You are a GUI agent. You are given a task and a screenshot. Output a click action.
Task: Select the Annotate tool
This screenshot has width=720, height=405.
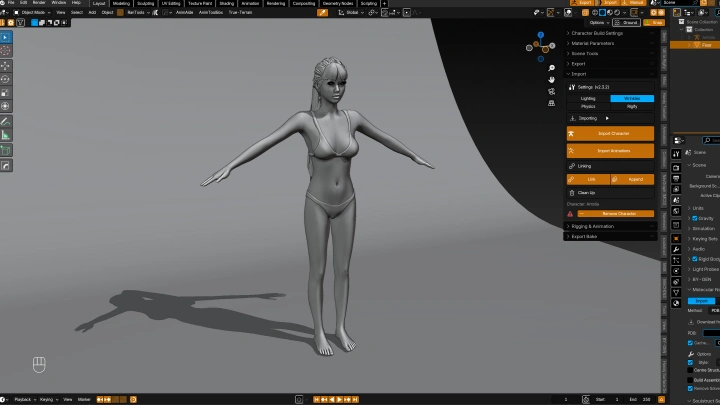pyautogui.click(x=6, y=122)
